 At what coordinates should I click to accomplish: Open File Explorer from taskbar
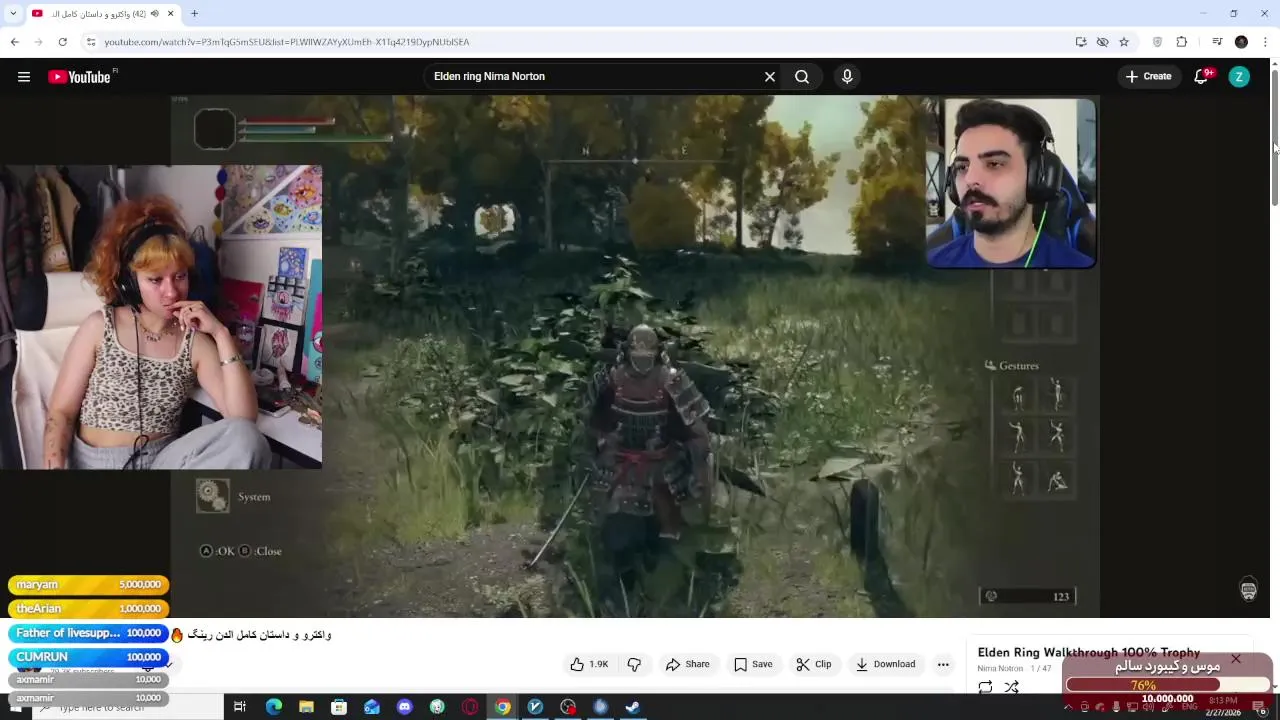(306, 707)
